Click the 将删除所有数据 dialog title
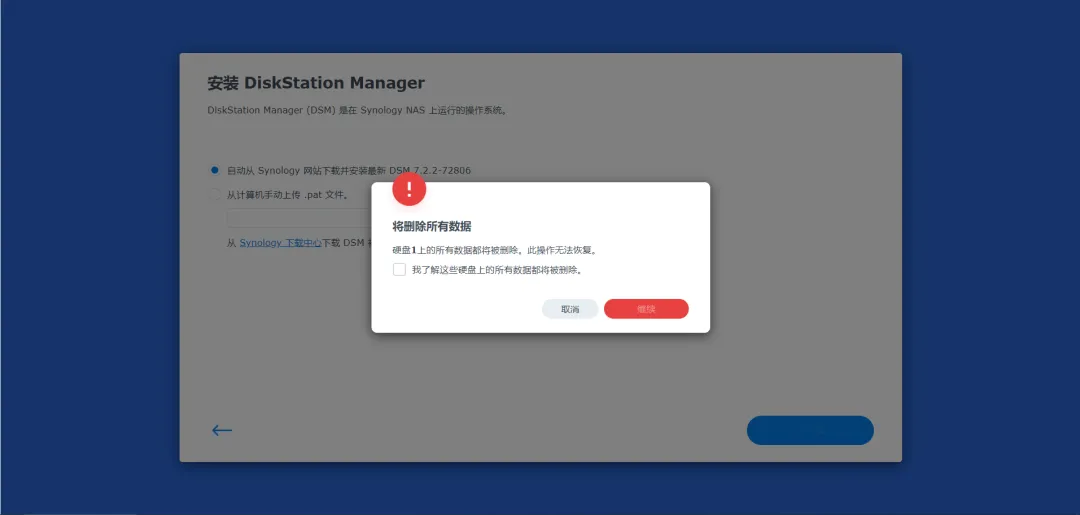The width and height of the screenshot is (1080, 515). point(432,227)
